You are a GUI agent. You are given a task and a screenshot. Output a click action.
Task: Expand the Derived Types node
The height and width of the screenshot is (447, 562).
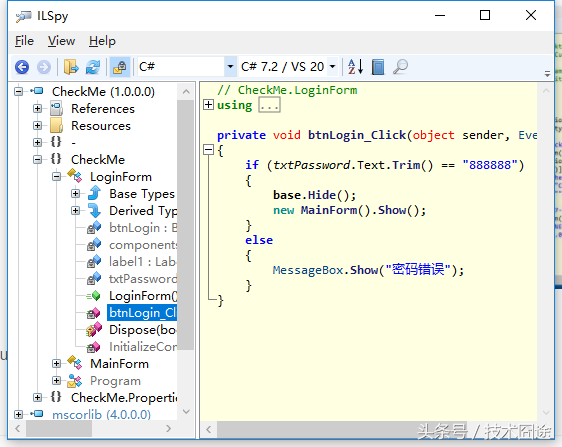76,211
